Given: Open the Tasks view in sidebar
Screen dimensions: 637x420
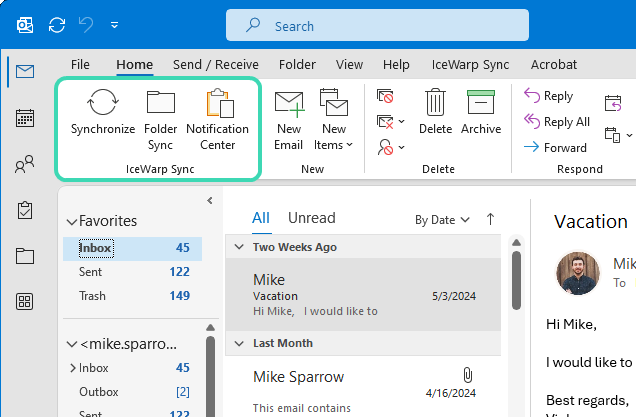Looking at the screenshot, I should 25,210.
